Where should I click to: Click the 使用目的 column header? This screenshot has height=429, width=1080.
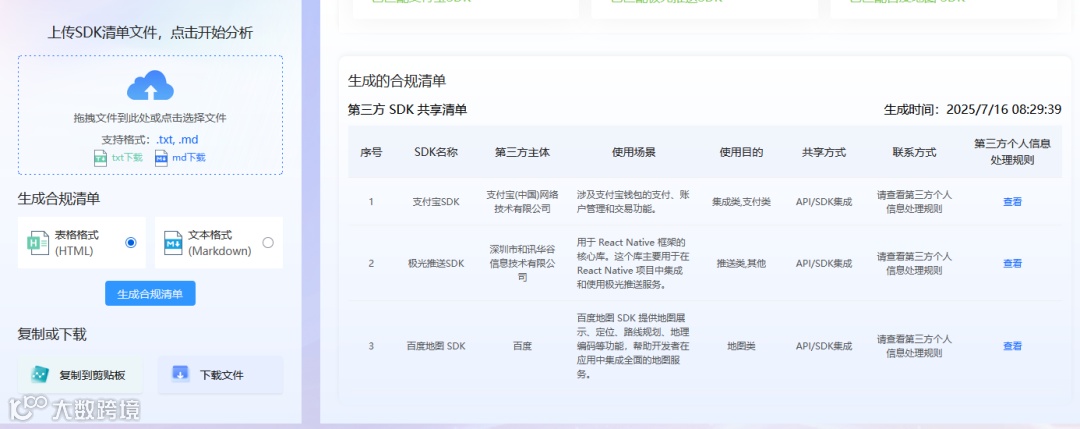[741, 152]
